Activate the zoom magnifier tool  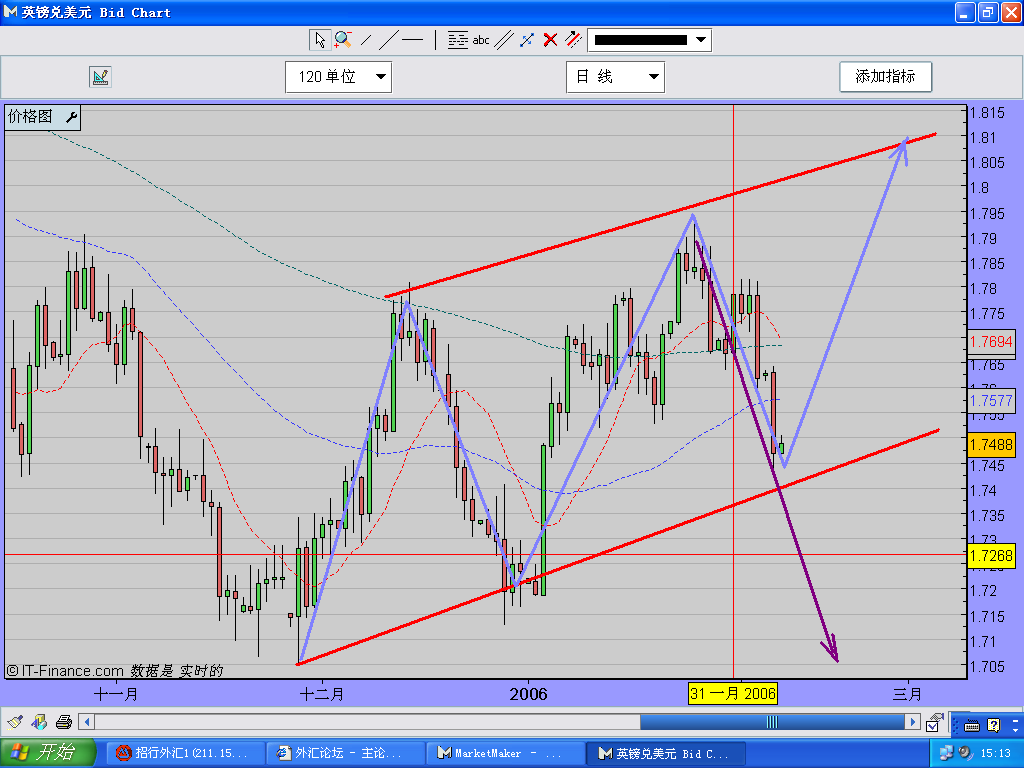coord(343,40)
